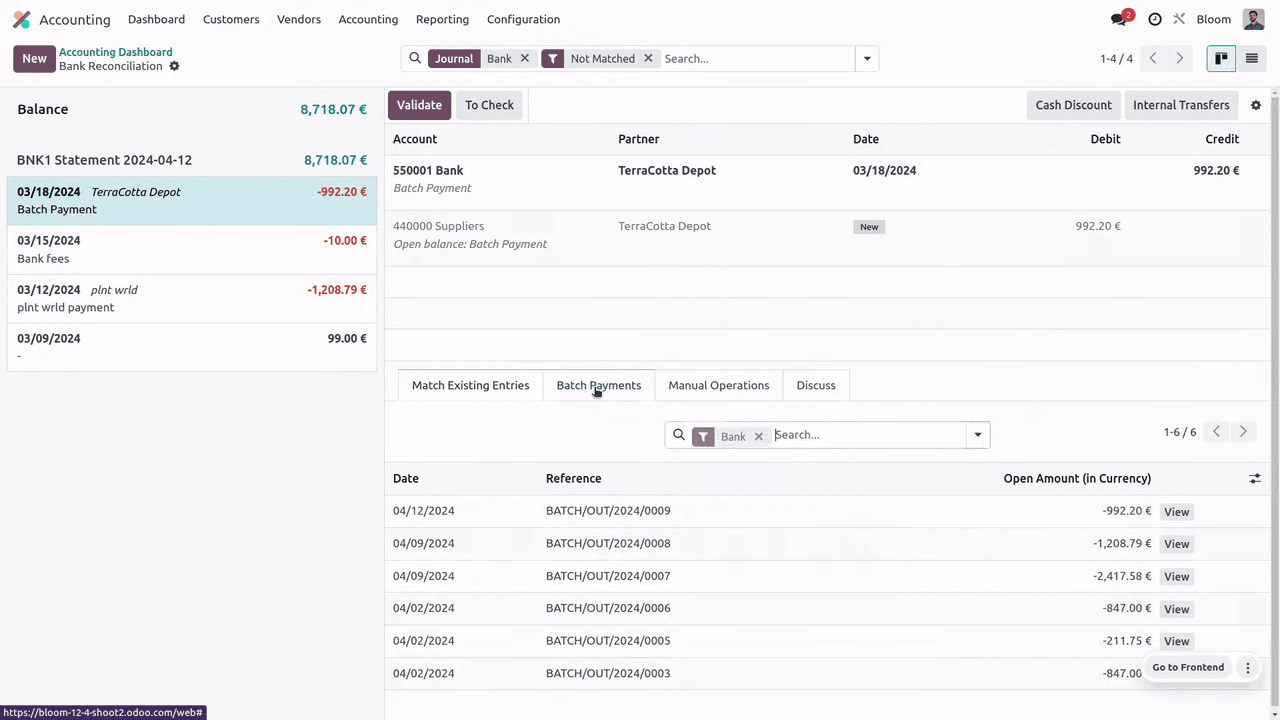Switch to the kanban view
Viewport: 1280px width, 720px height.
[x=1221, y=59]
